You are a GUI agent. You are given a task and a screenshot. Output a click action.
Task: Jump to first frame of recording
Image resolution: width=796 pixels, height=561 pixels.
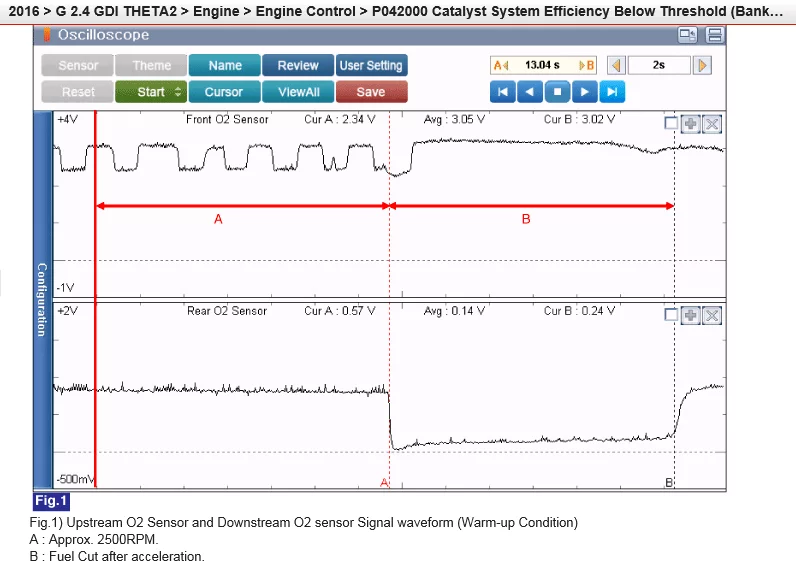[x=503, y=92]
